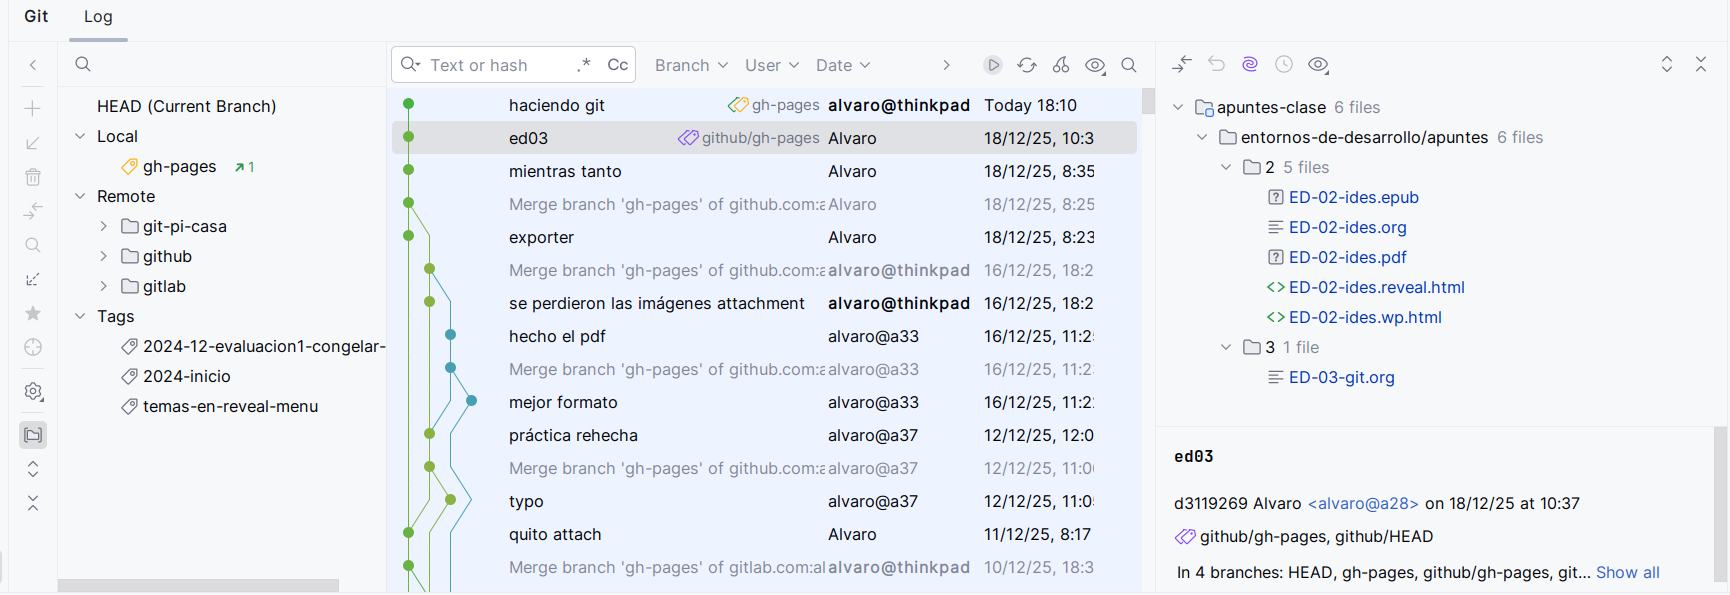Collapse entornos-de-desarrollo/apuntes folder
Screen dimensions: 1730x595
tap(1202, 137)
